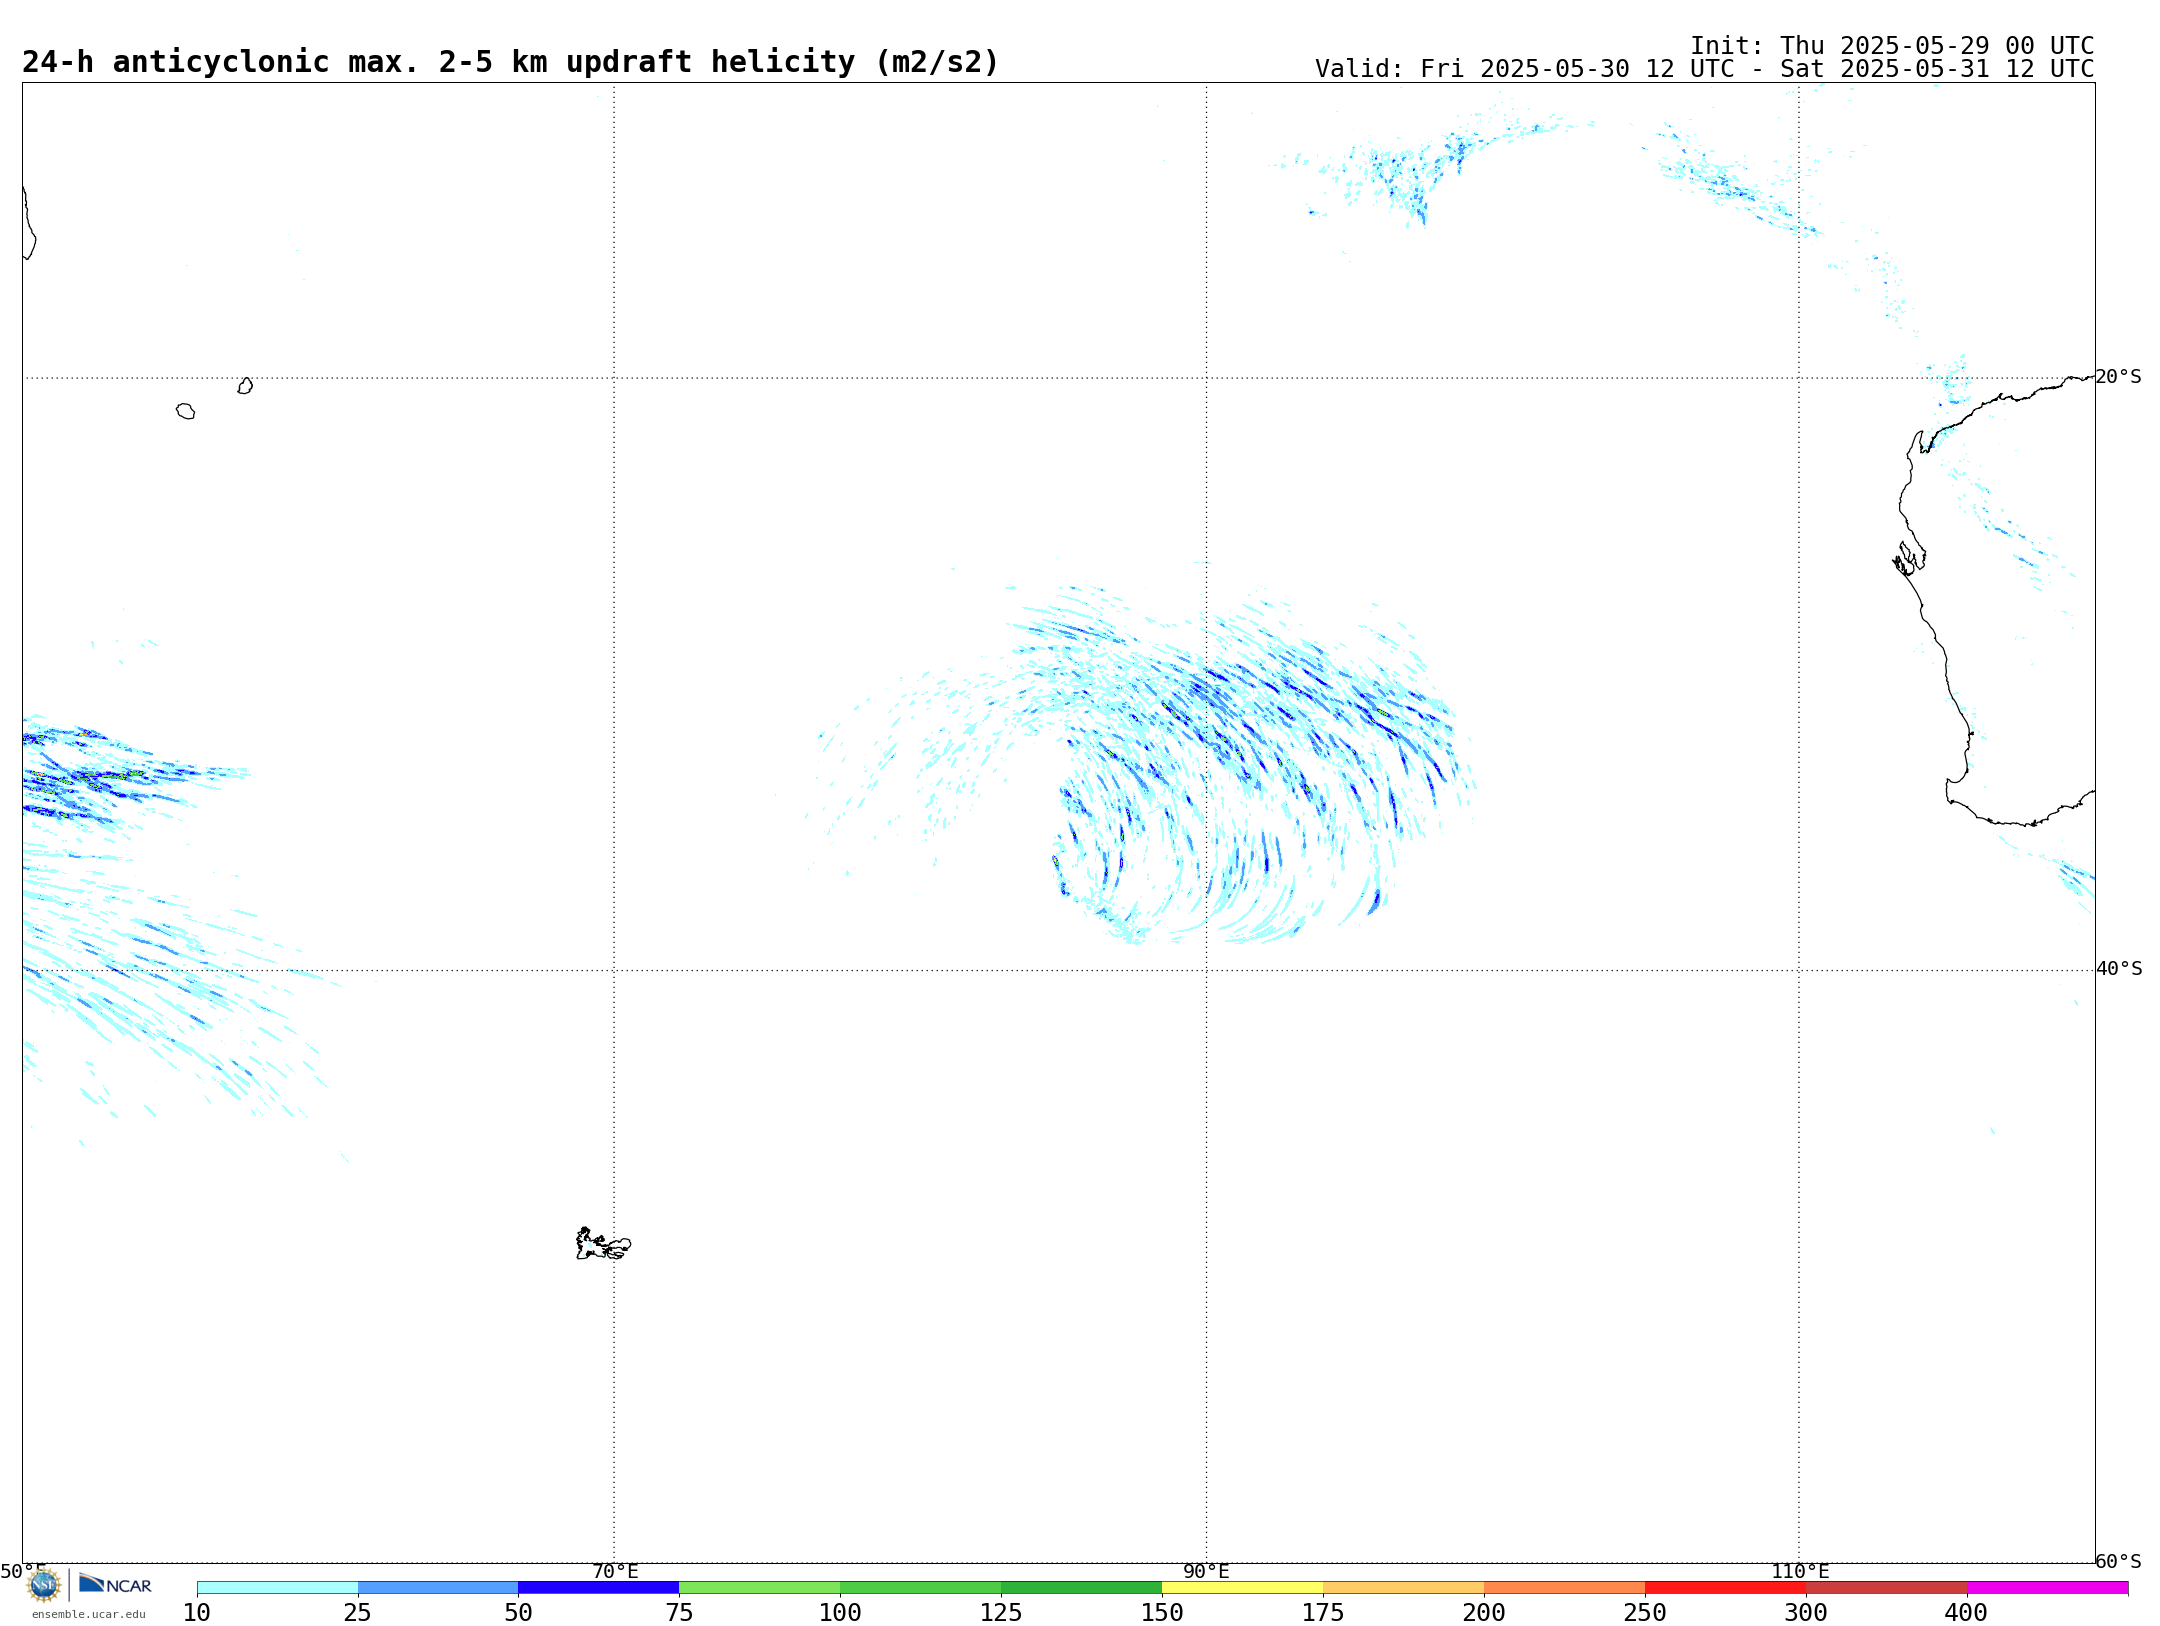Click the Kerguelen island outline near 70°E
The width and height of the screenshot is (2160, 1626).
[603, 1244]
